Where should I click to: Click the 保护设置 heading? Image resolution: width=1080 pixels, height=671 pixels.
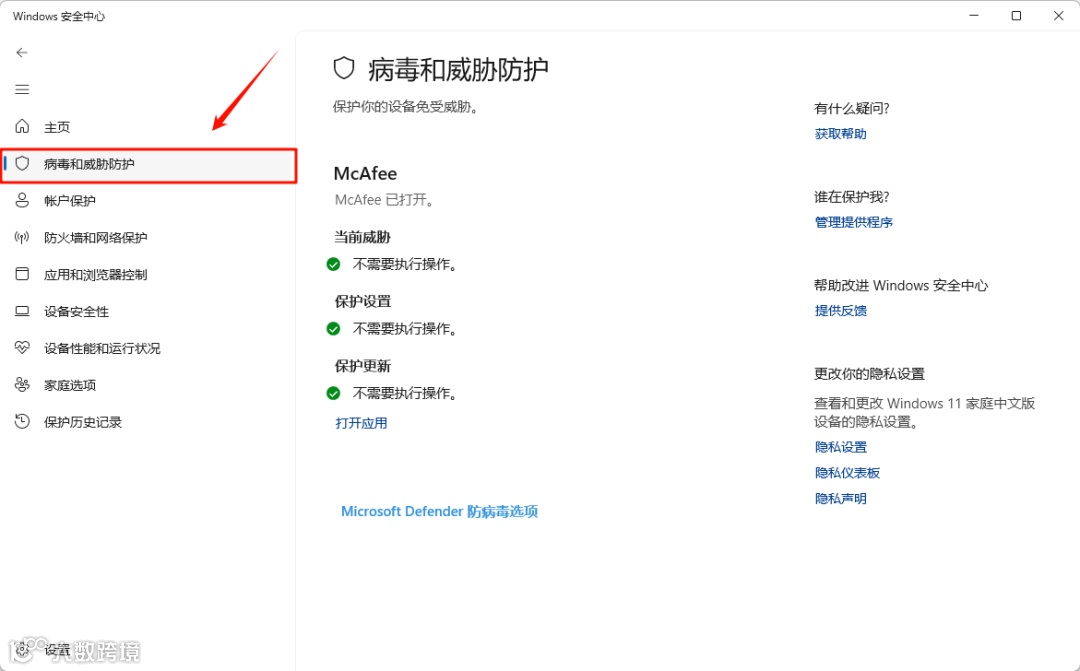(x=362, y=301)
